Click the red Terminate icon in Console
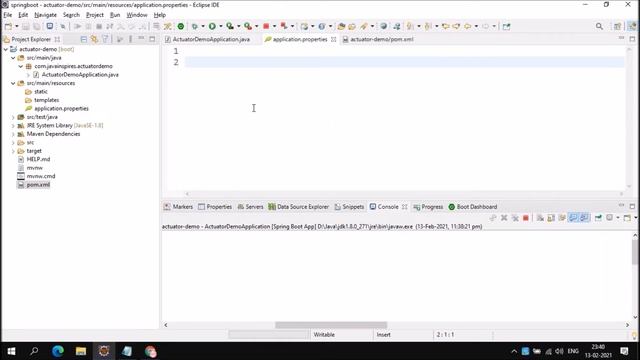This screenshot has width=640, height=360. (526, 218)
